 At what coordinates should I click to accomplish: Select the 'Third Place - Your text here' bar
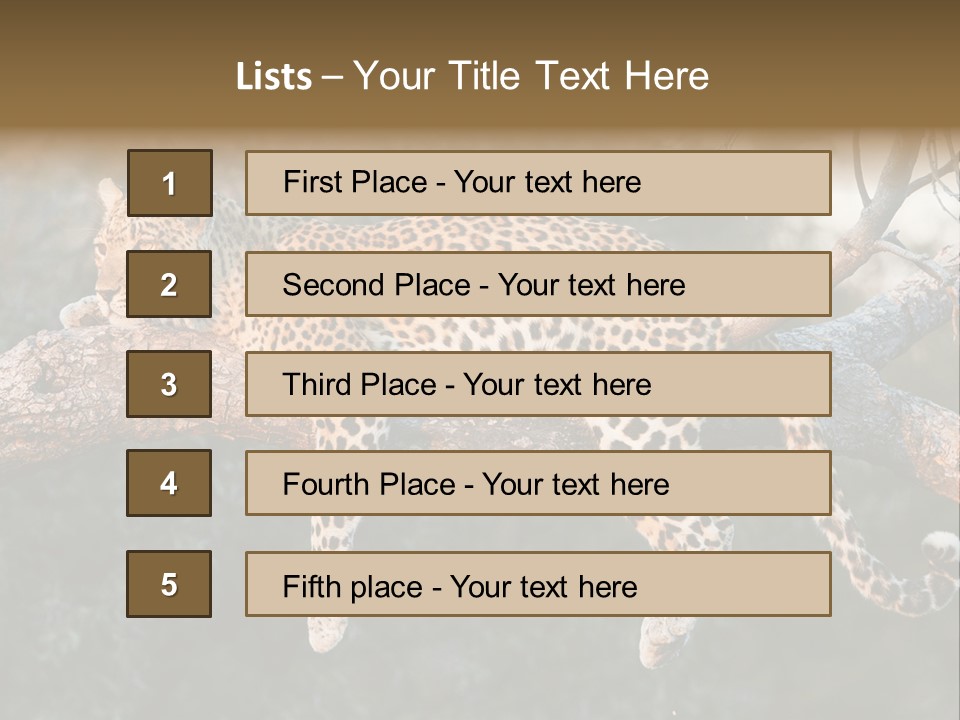point(538,384)
